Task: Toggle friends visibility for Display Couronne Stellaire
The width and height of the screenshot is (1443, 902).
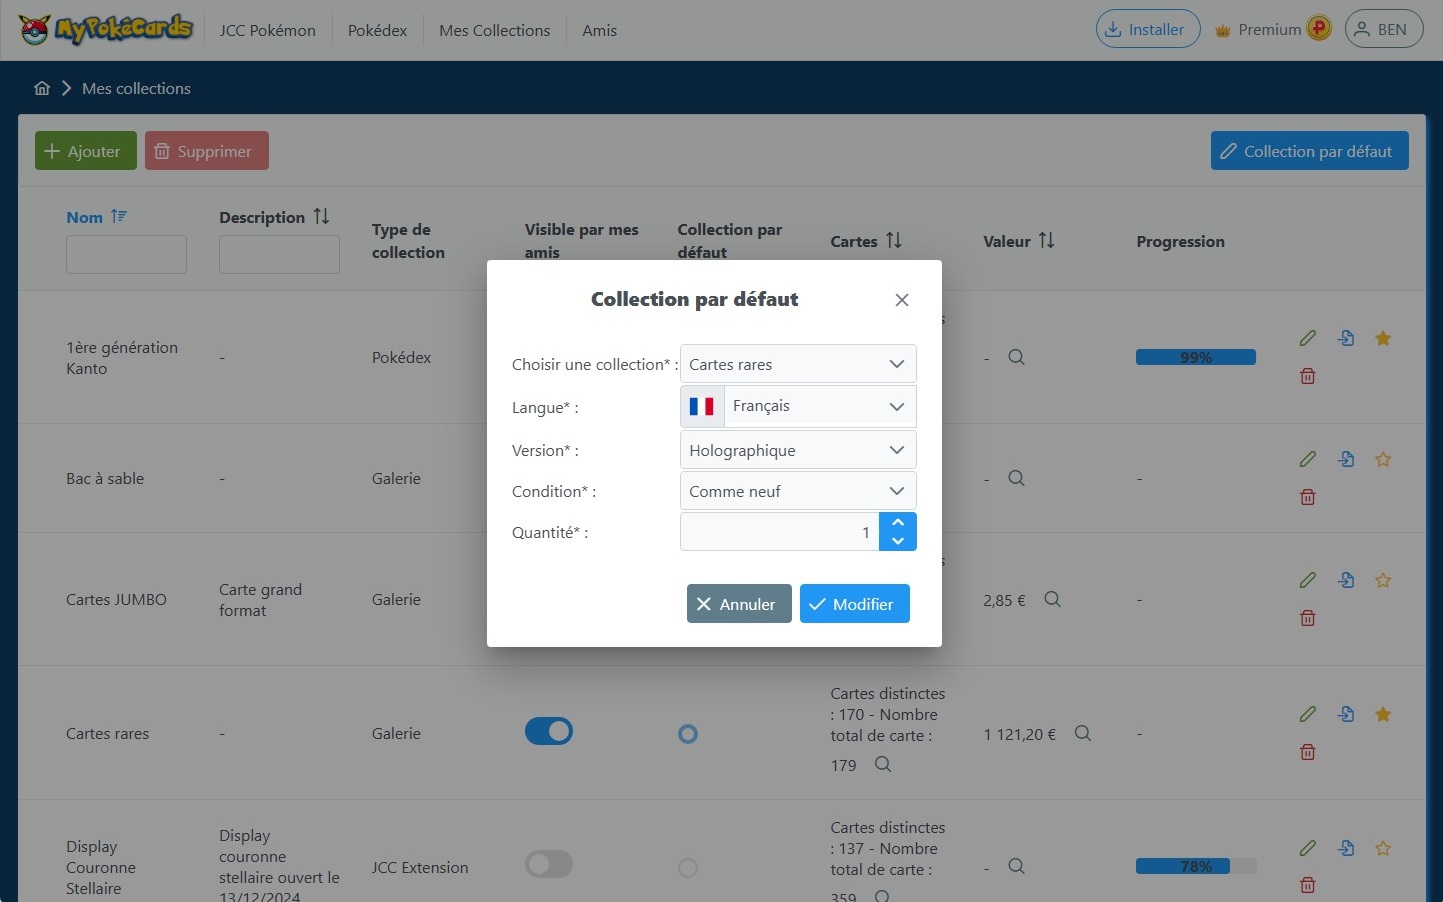Action: 549,864
